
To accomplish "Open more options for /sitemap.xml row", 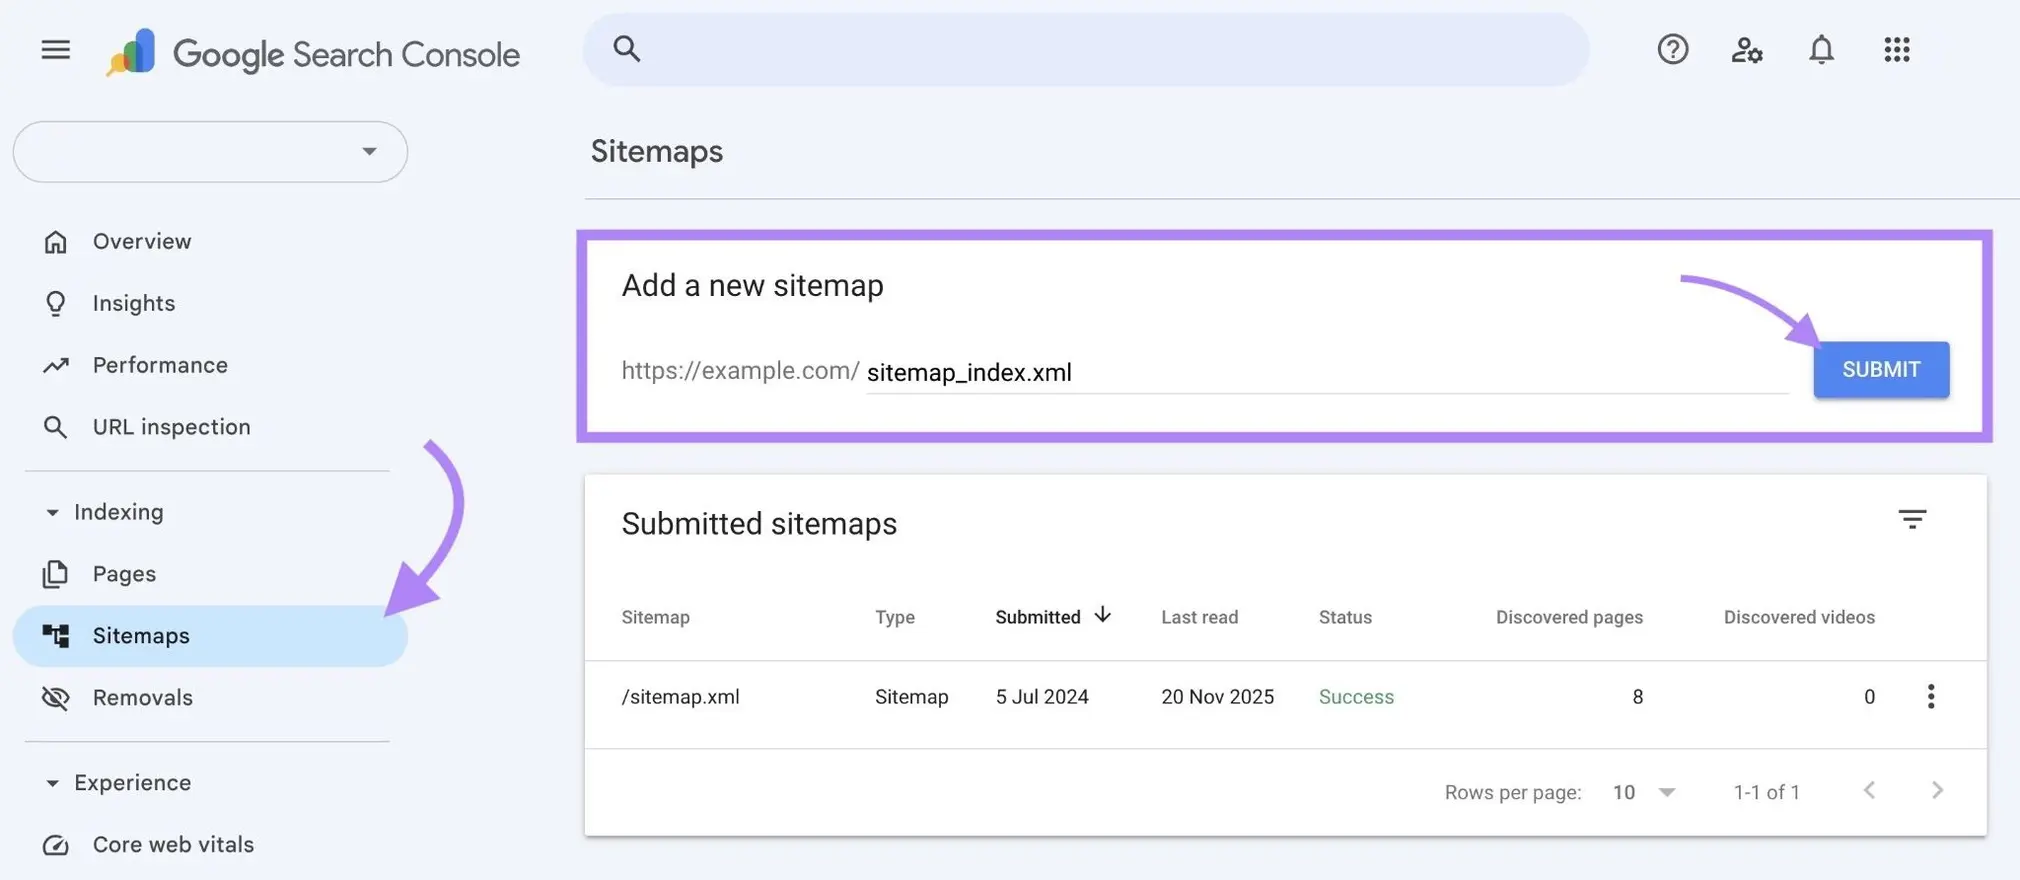I will click(x=1930, y=696).
